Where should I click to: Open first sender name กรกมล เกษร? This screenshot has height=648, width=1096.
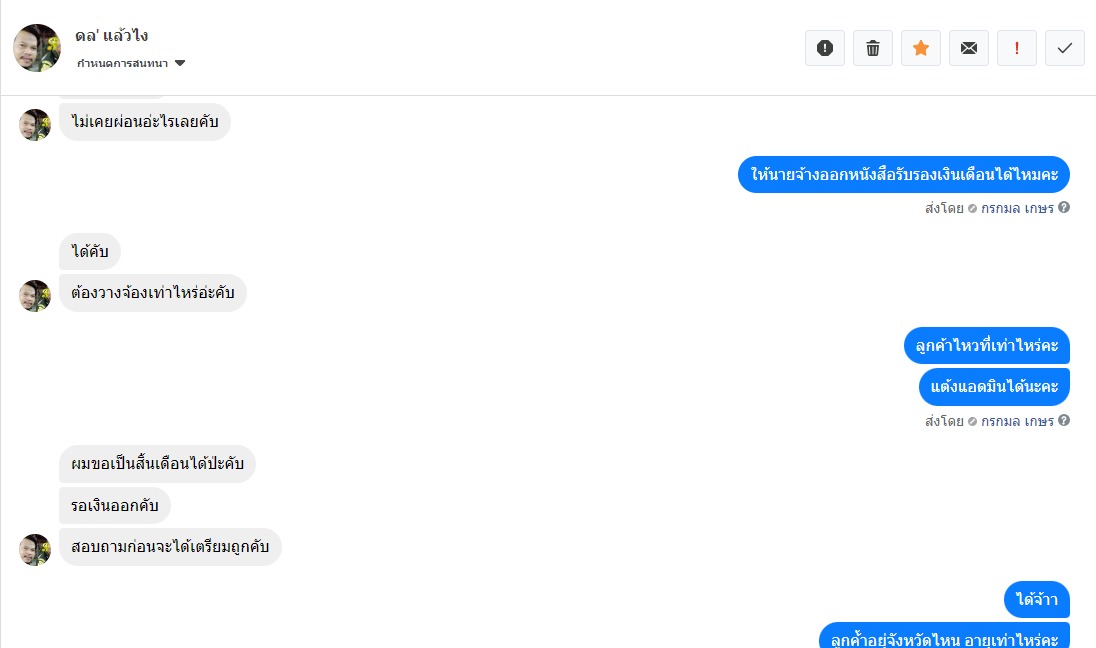coord(1017,208)
